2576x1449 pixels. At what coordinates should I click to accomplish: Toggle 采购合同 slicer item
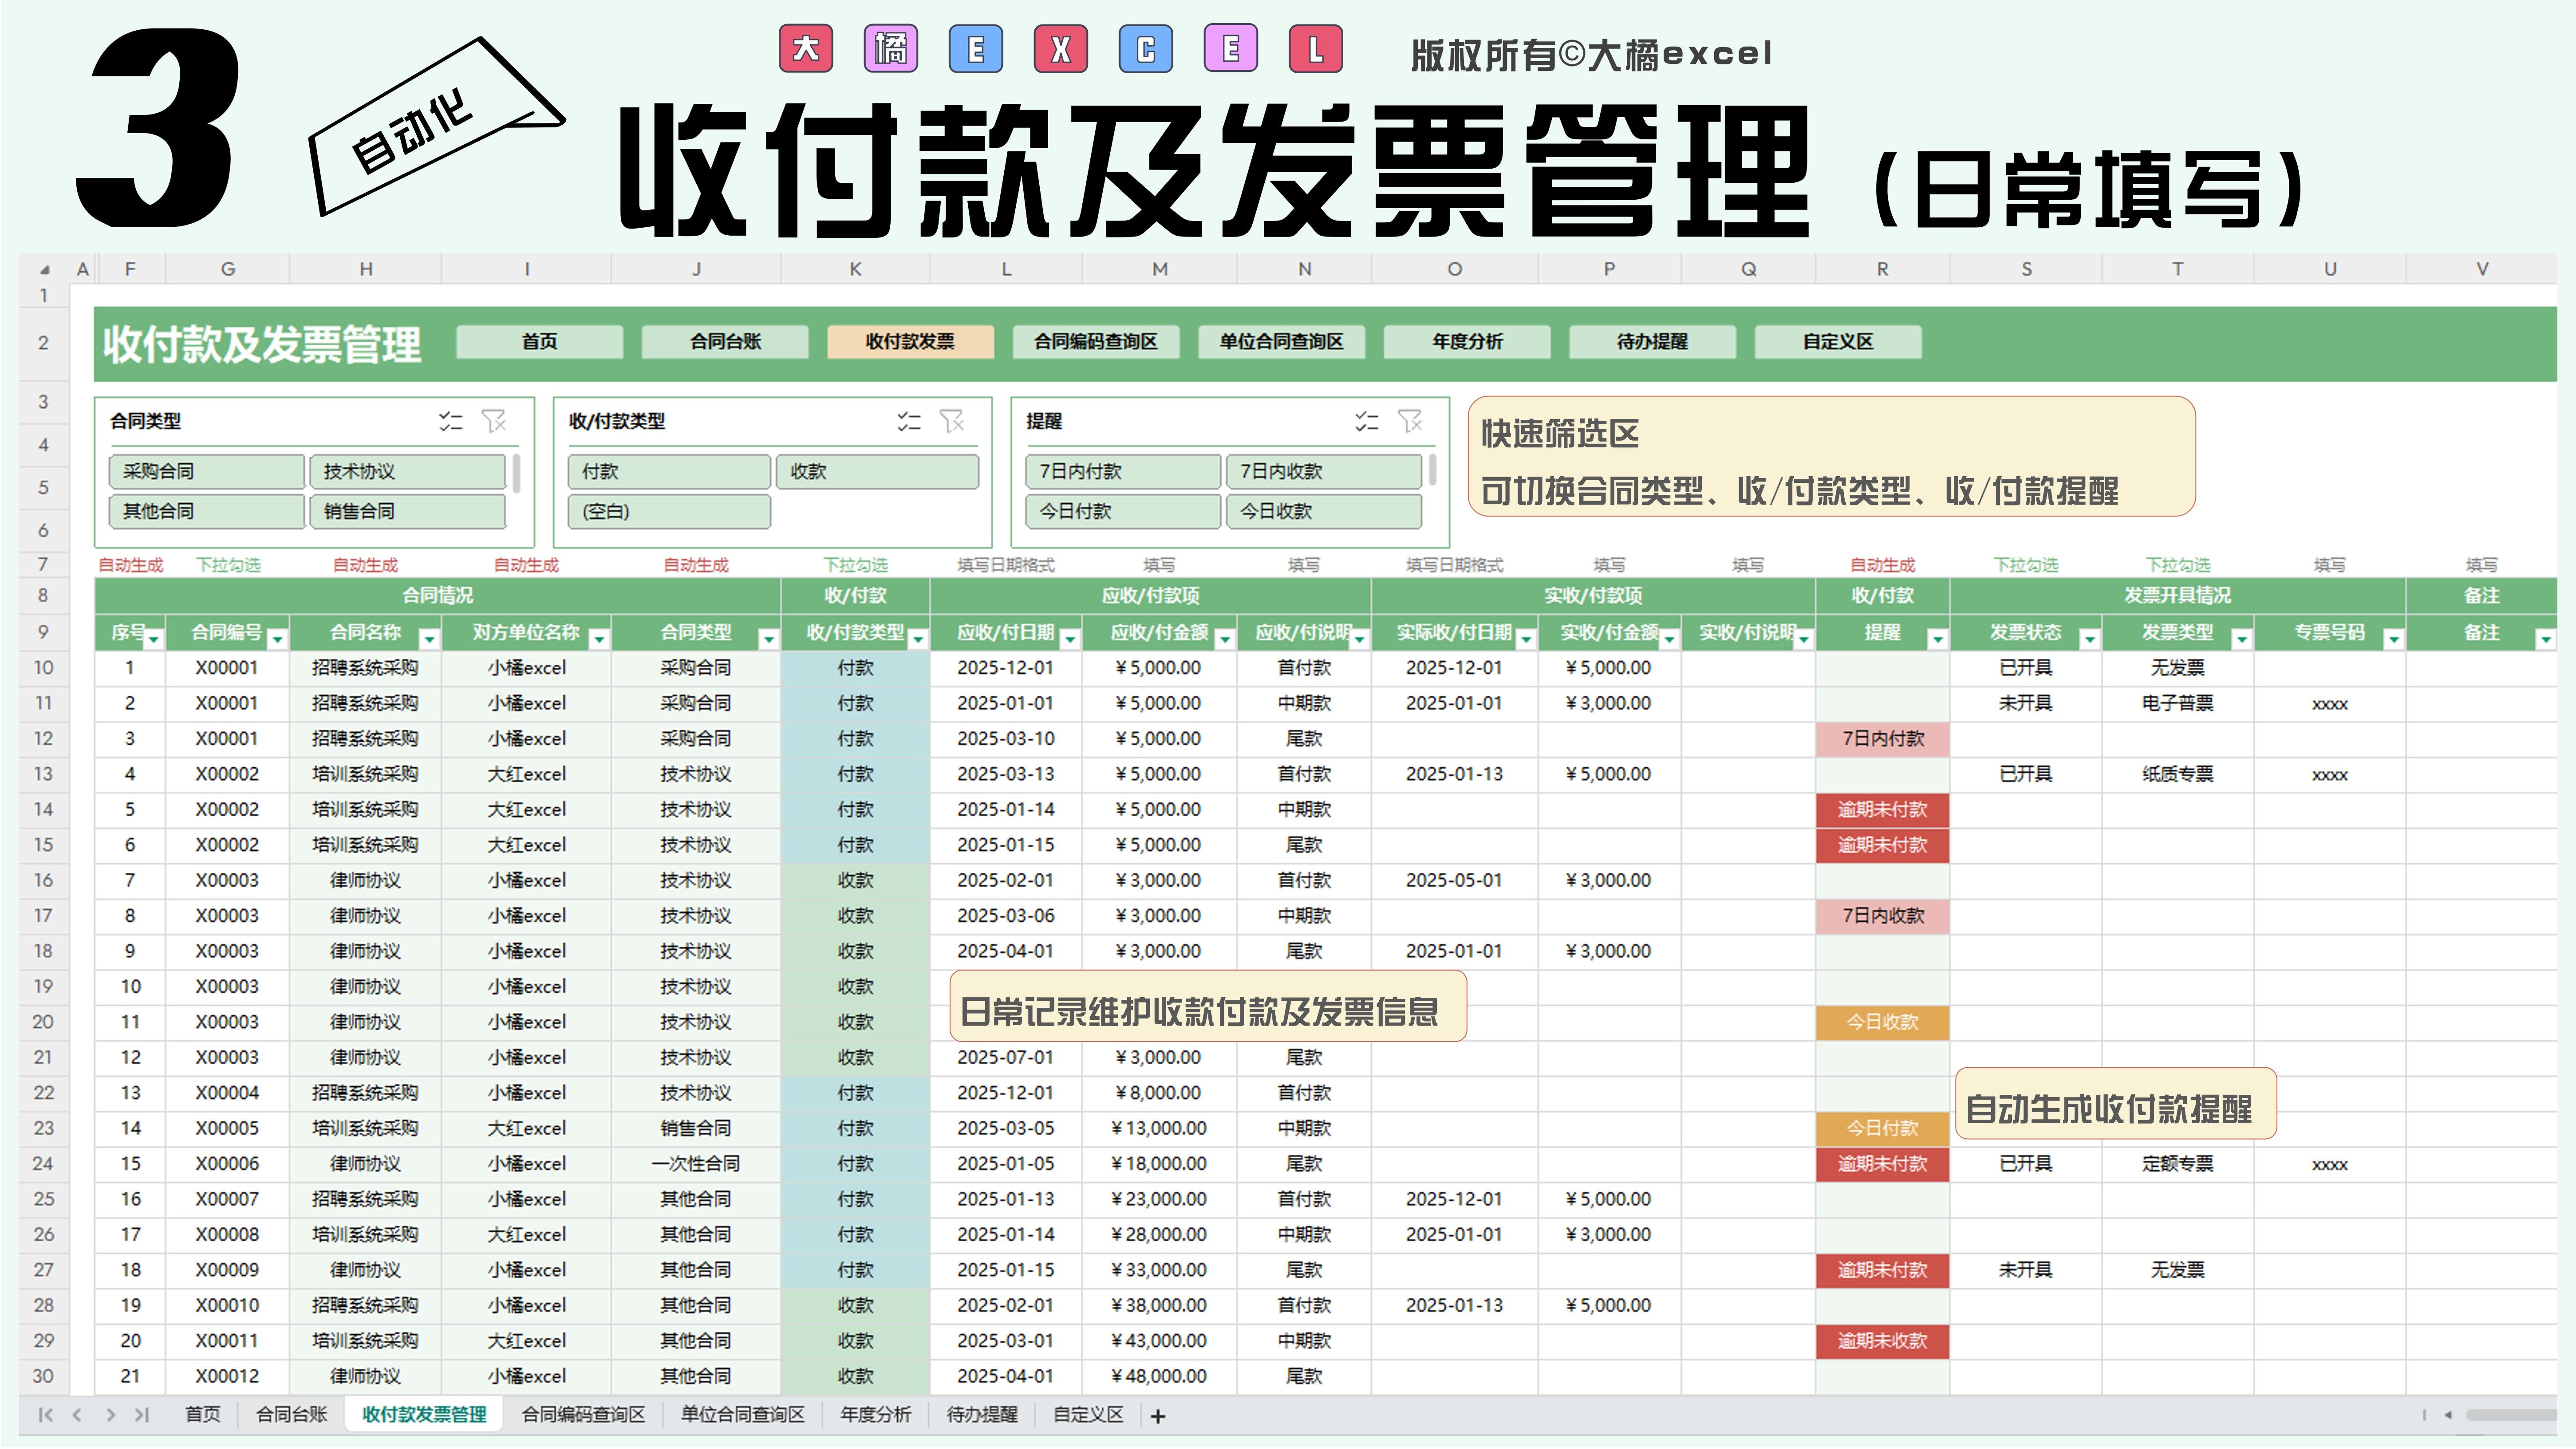coord(206,471)
